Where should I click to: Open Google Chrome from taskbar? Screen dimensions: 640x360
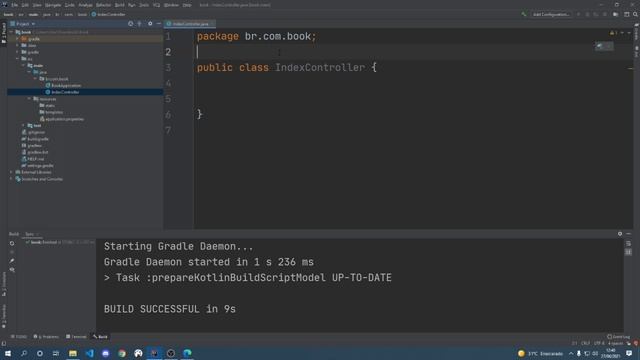[122, 353]
